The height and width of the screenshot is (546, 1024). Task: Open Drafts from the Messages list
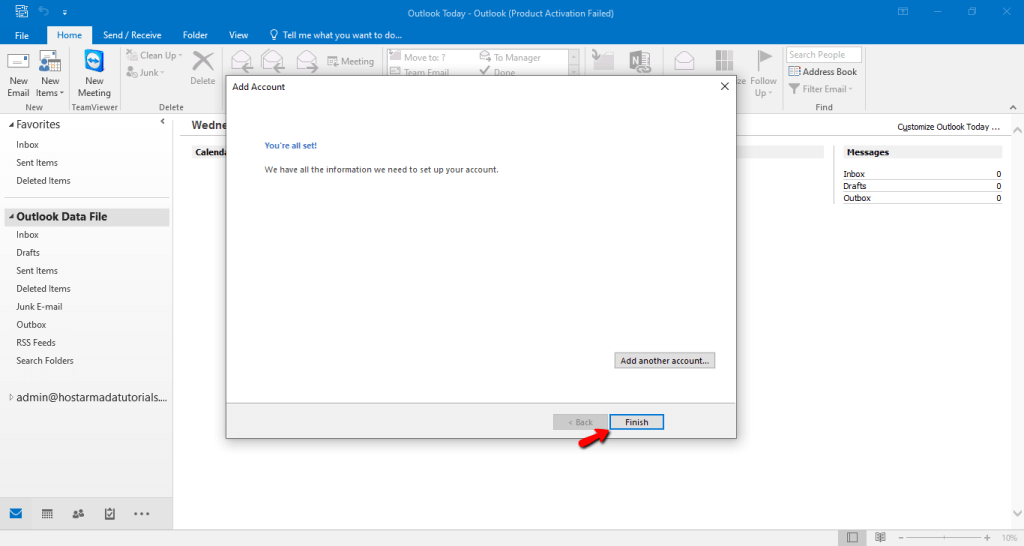854,186
